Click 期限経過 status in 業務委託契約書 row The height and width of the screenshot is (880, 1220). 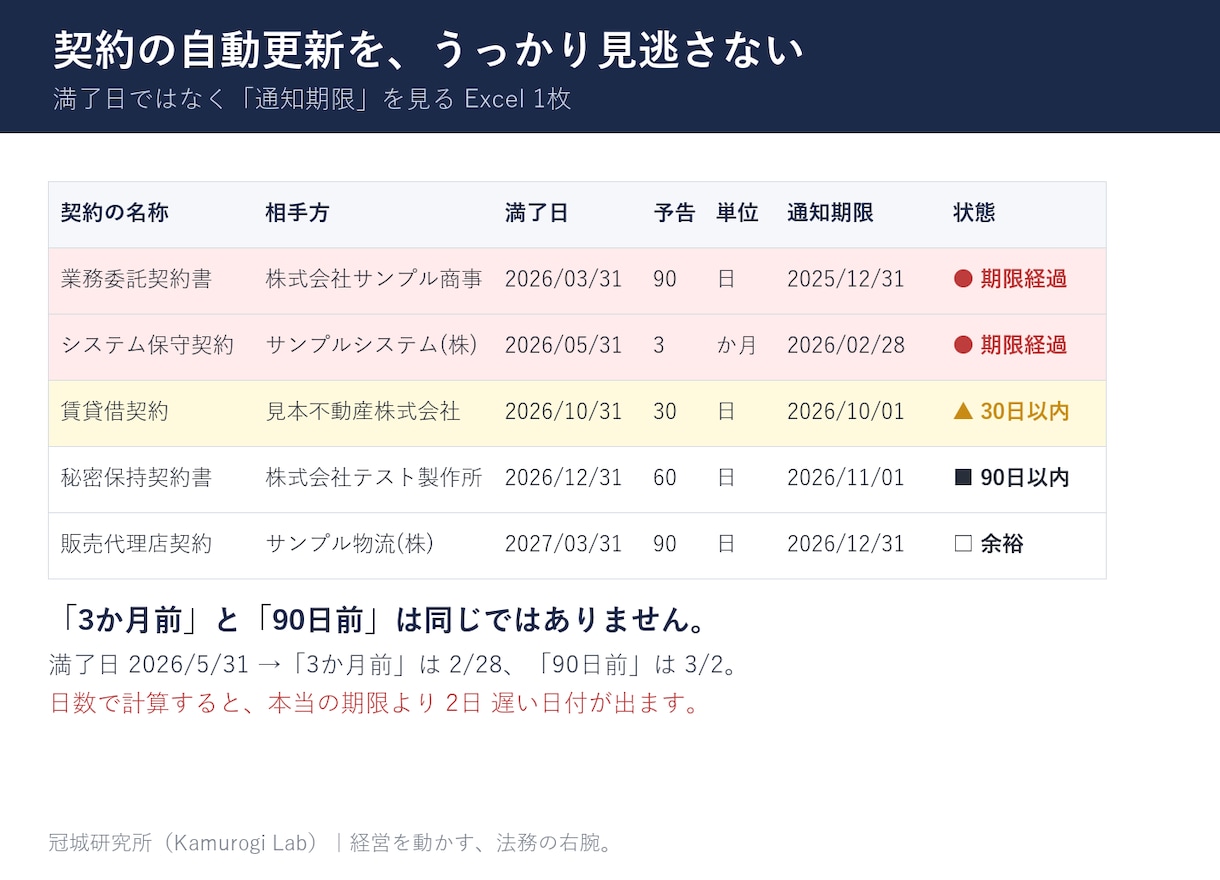pos(1024,279)
